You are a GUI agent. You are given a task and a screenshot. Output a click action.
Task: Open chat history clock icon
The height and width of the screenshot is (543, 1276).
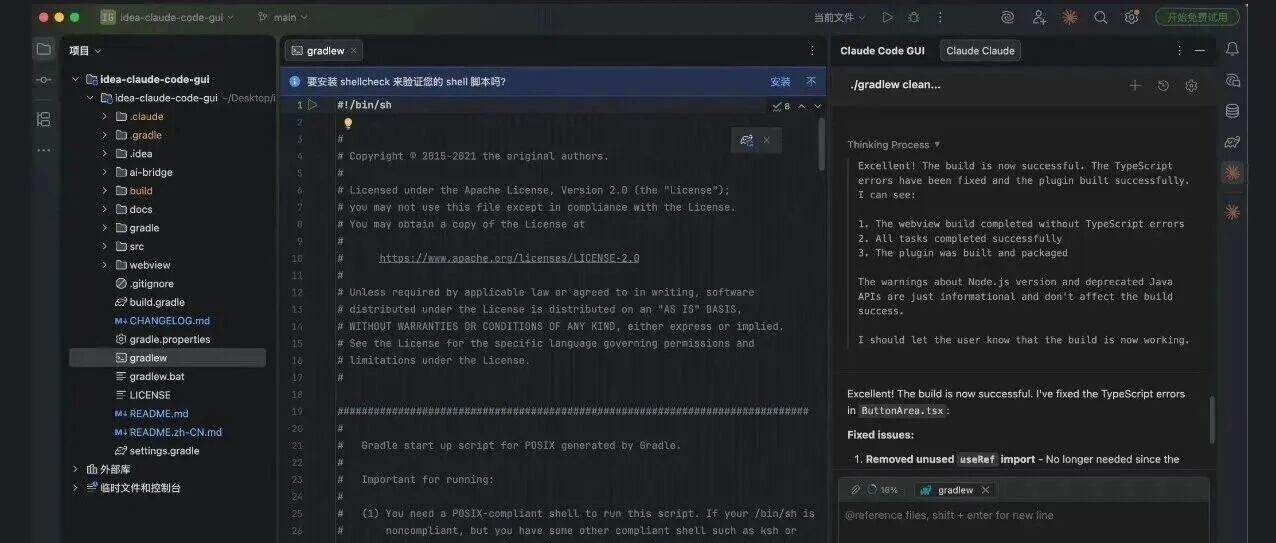tap(1163, 86)
